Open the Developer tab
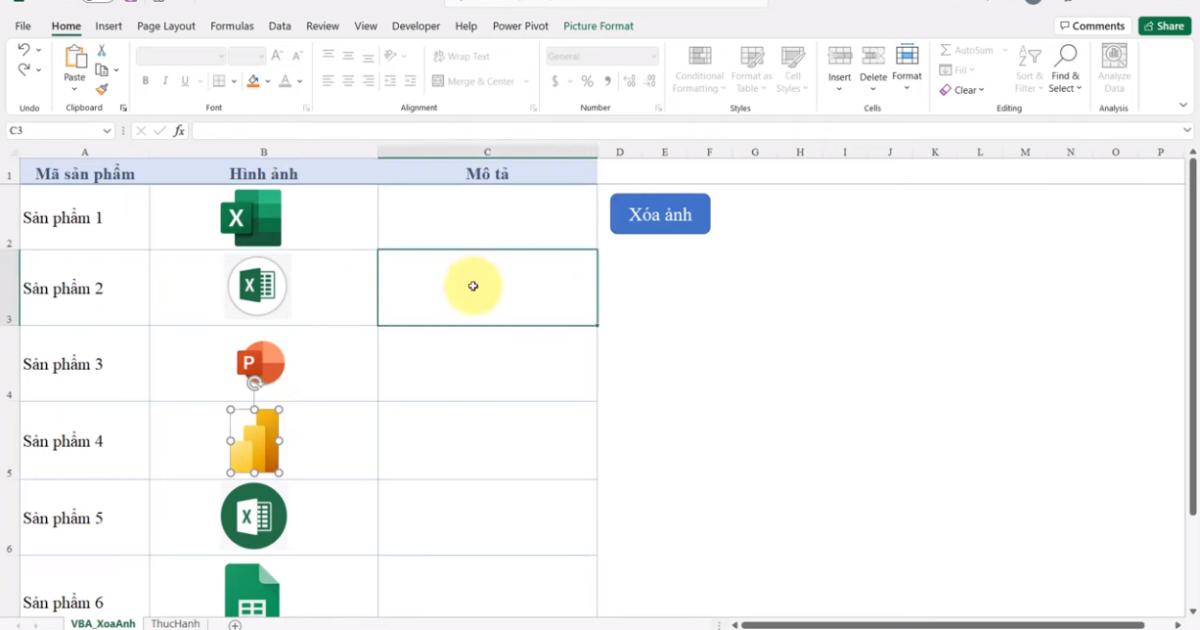The height and width of the screenshot is (630, 1200). tap(416, 26)
